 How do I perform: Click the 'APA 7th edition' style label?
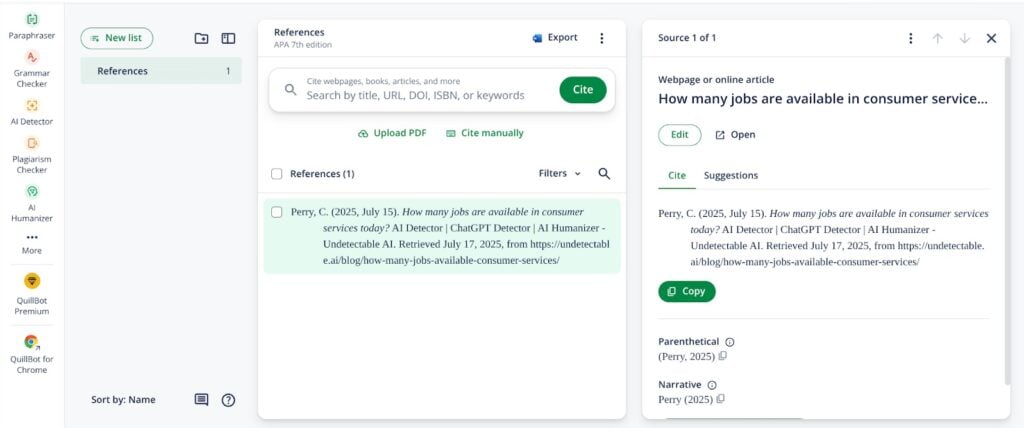[x=302, y=45]
